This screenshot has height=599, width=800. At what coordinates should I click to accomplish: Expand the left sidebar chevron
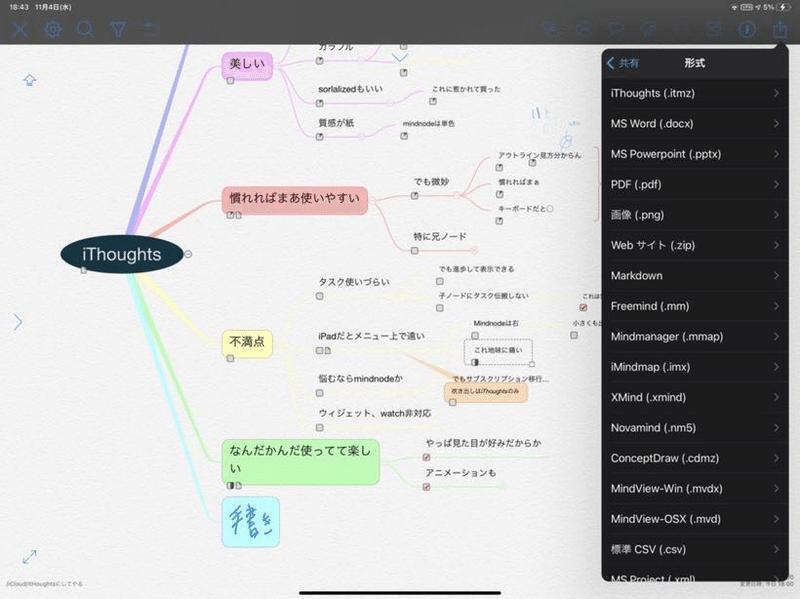pyautogui.click(x=17, y=321)
